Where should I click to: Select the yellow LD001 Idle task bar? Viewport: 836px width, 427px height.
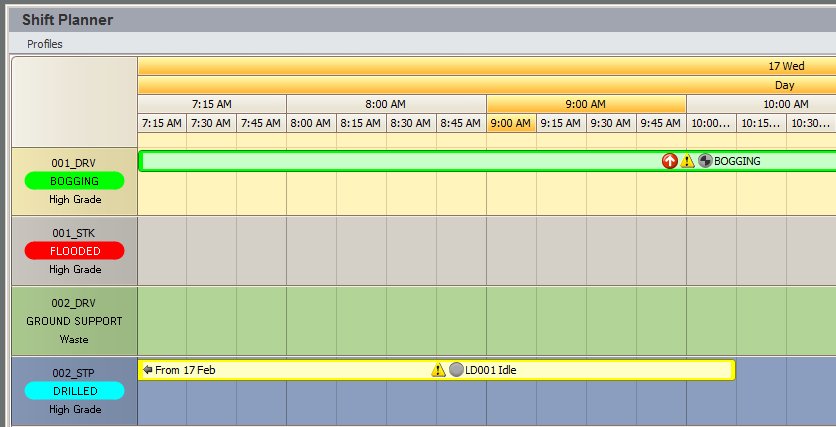pos(437,370)
